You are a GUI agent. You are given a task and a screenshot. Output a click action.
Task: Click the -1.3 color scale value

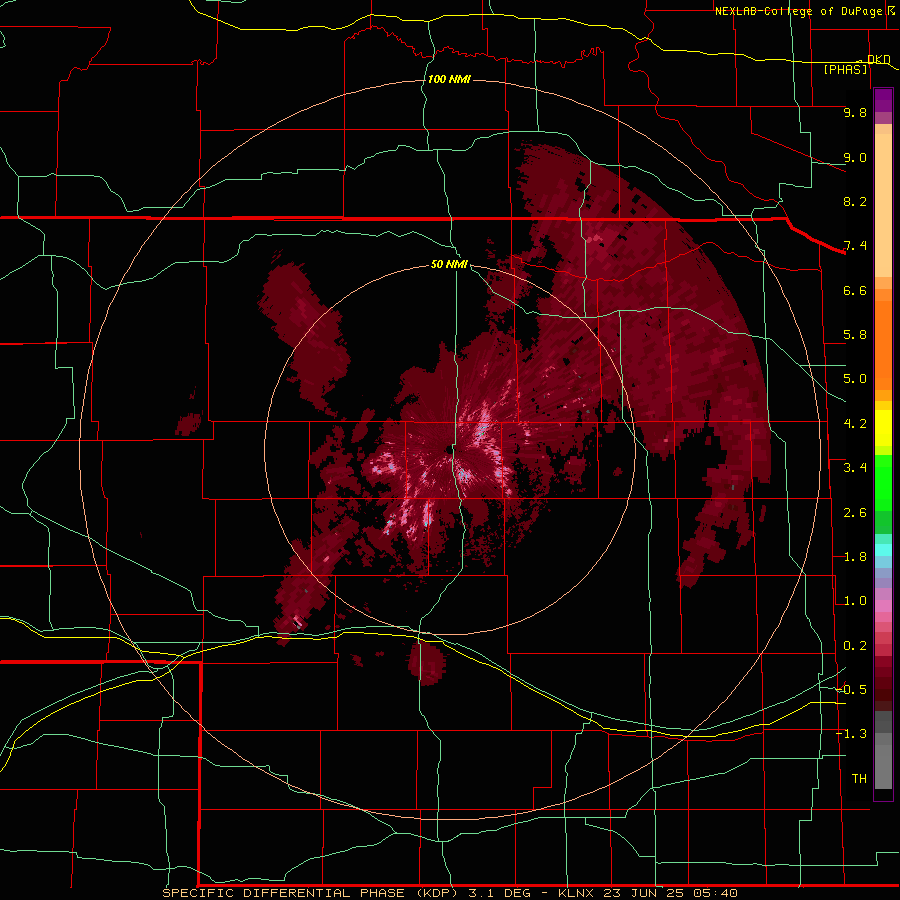[x=851, y=734]
